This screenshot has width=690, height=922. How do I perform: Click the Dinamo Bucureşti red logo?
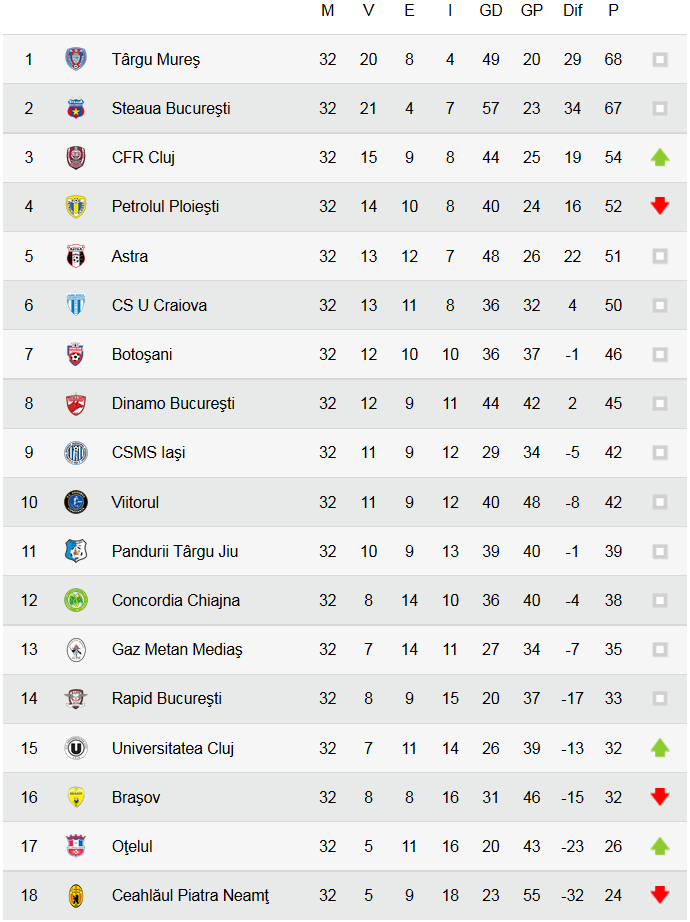click(x=76, y=403)
